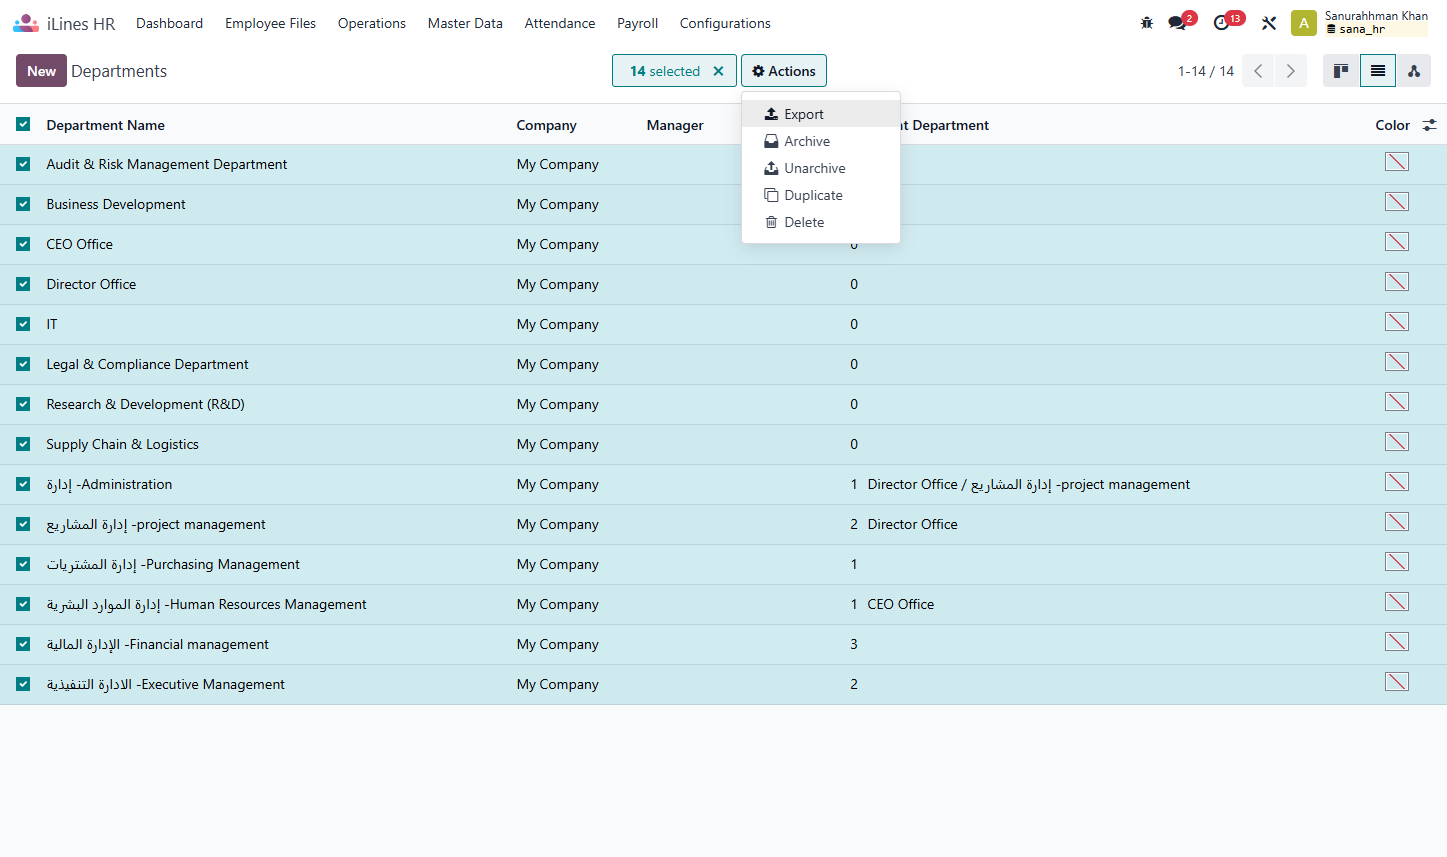Uncheck the Audit & Risk Management Department row
The height and width of the screenshot is (857, 1447).
click(x=23, y=164)
